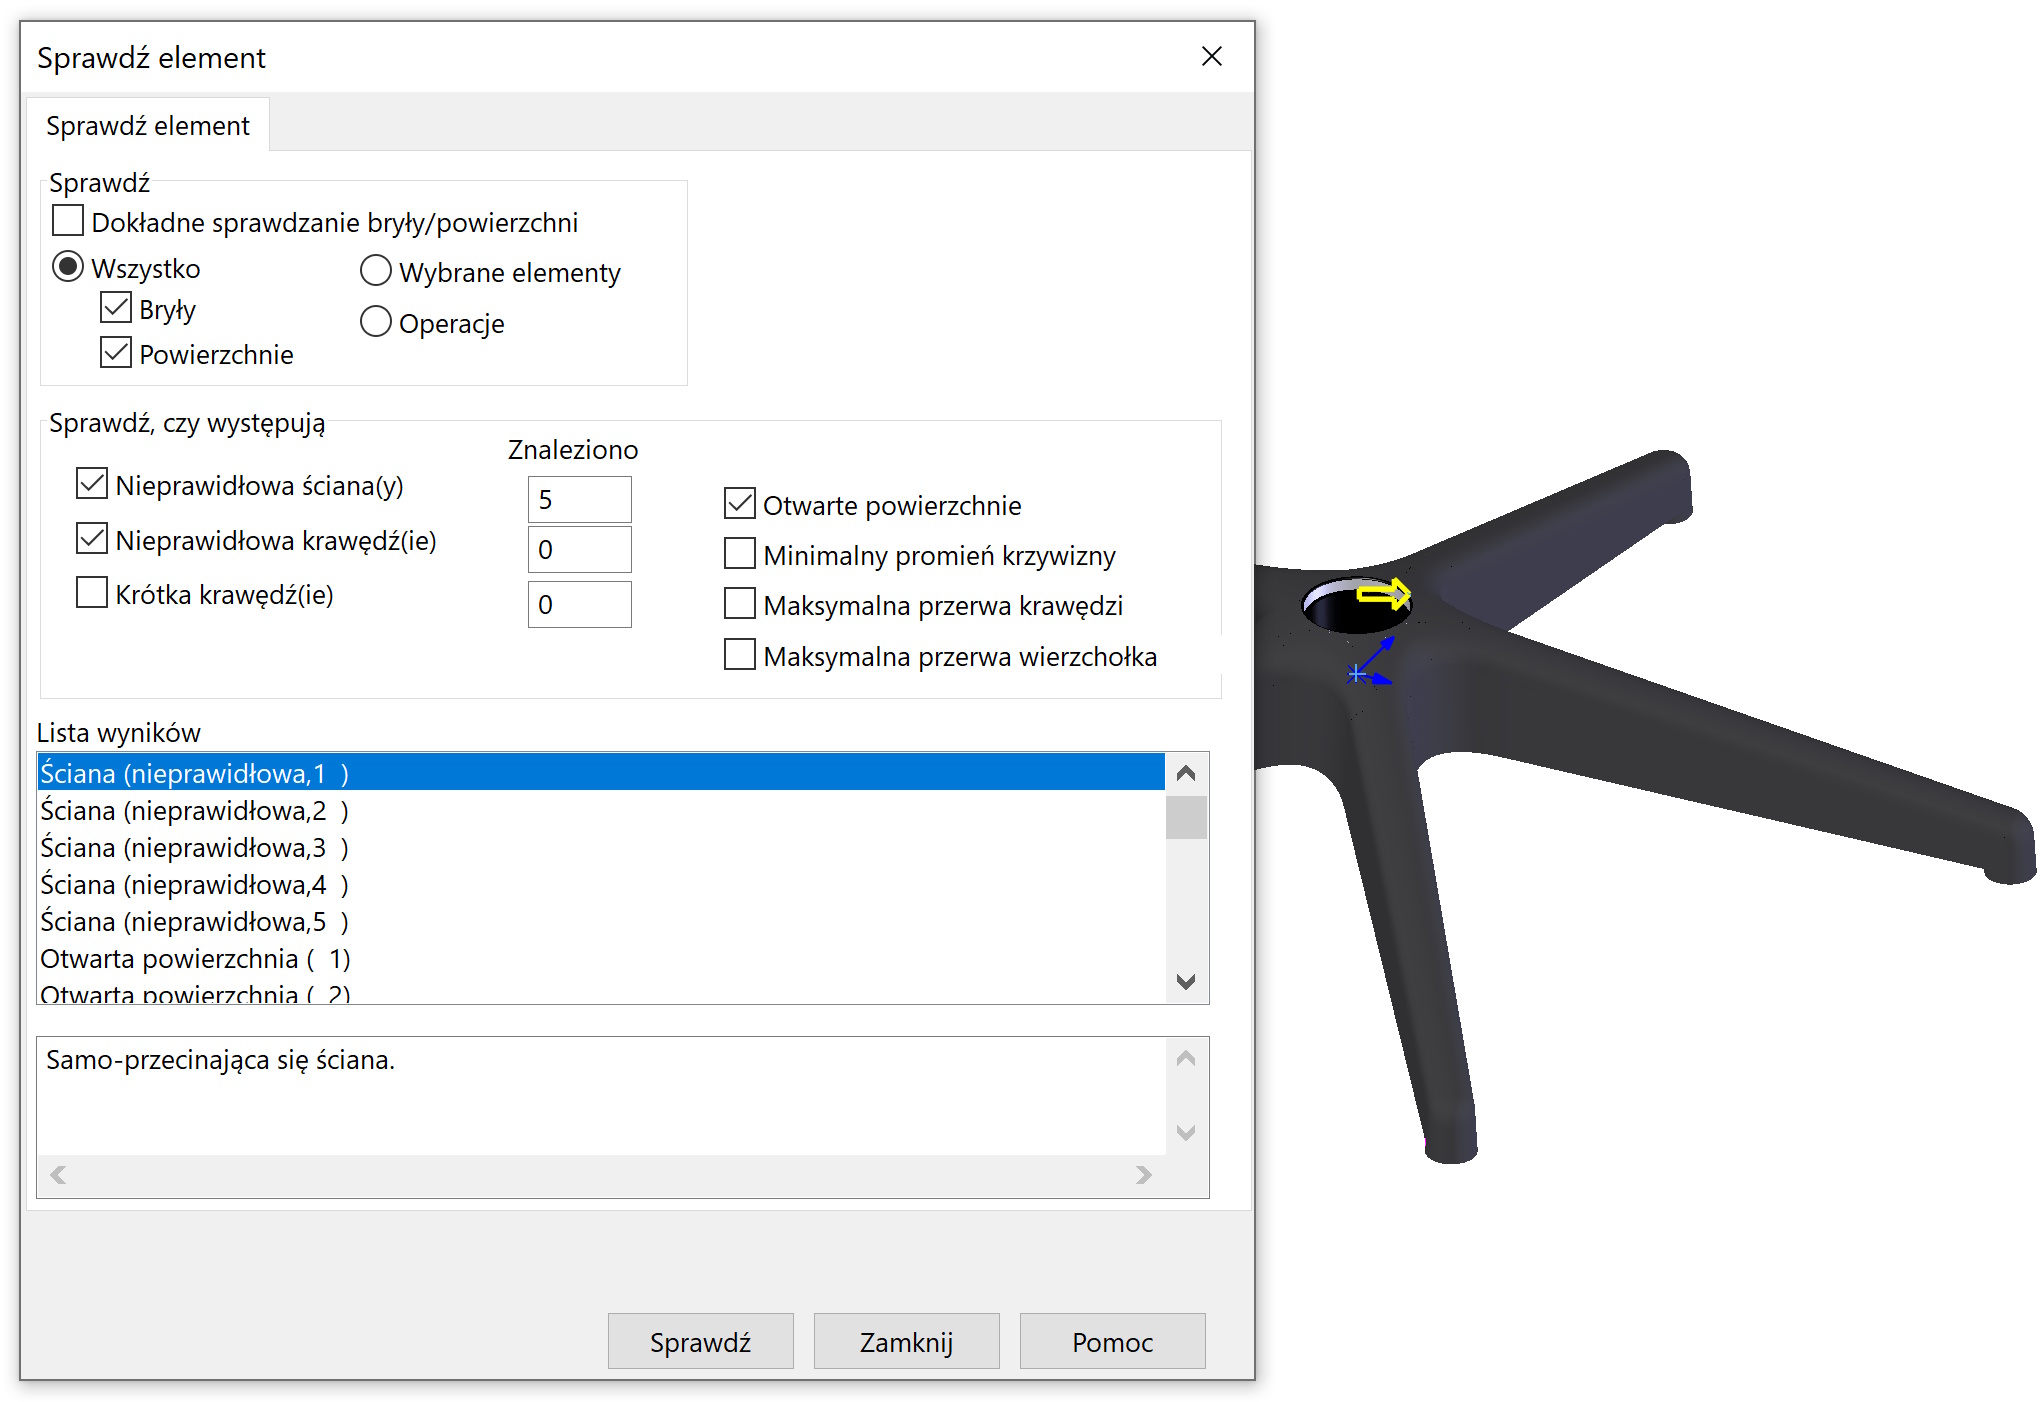Click message box scroll up arrow

[1186, 1058]
